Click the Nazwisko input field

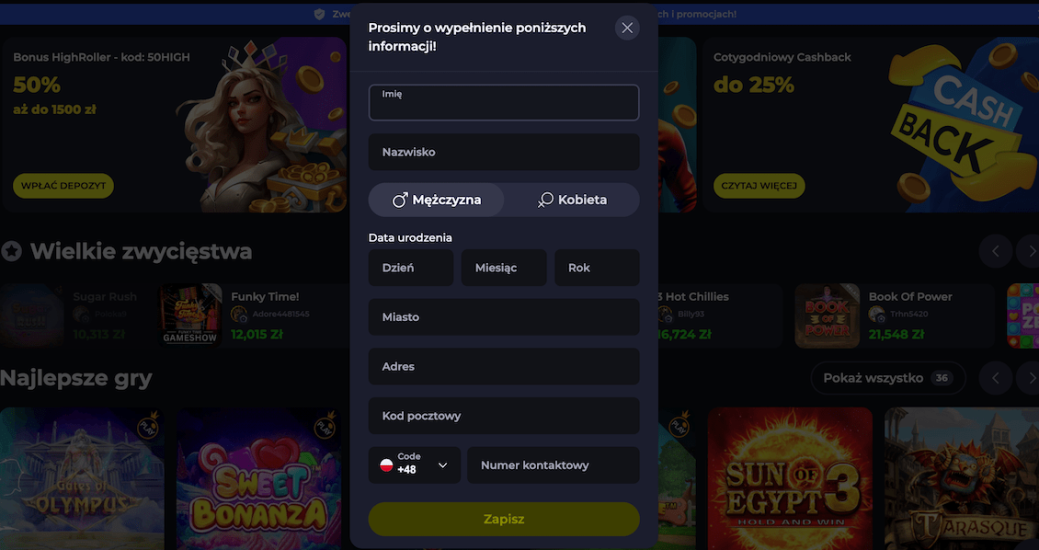click(503, 152)
